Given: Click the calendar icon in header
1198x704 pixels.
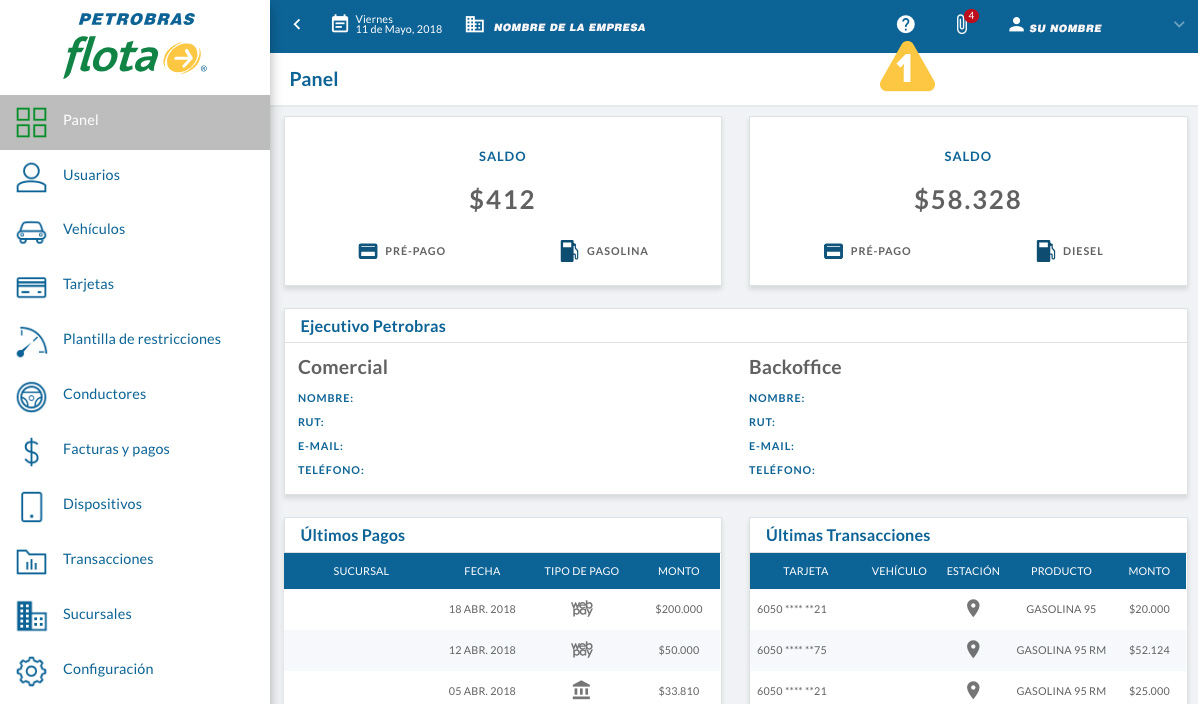Looking at the screenshot, I should [x=339, y=24].
